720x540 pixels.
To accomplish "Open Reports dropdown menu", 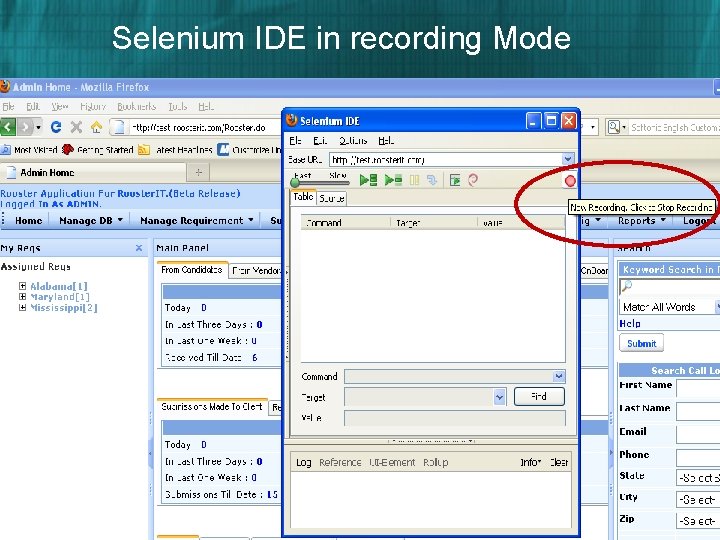I will [x=641, y=221].
